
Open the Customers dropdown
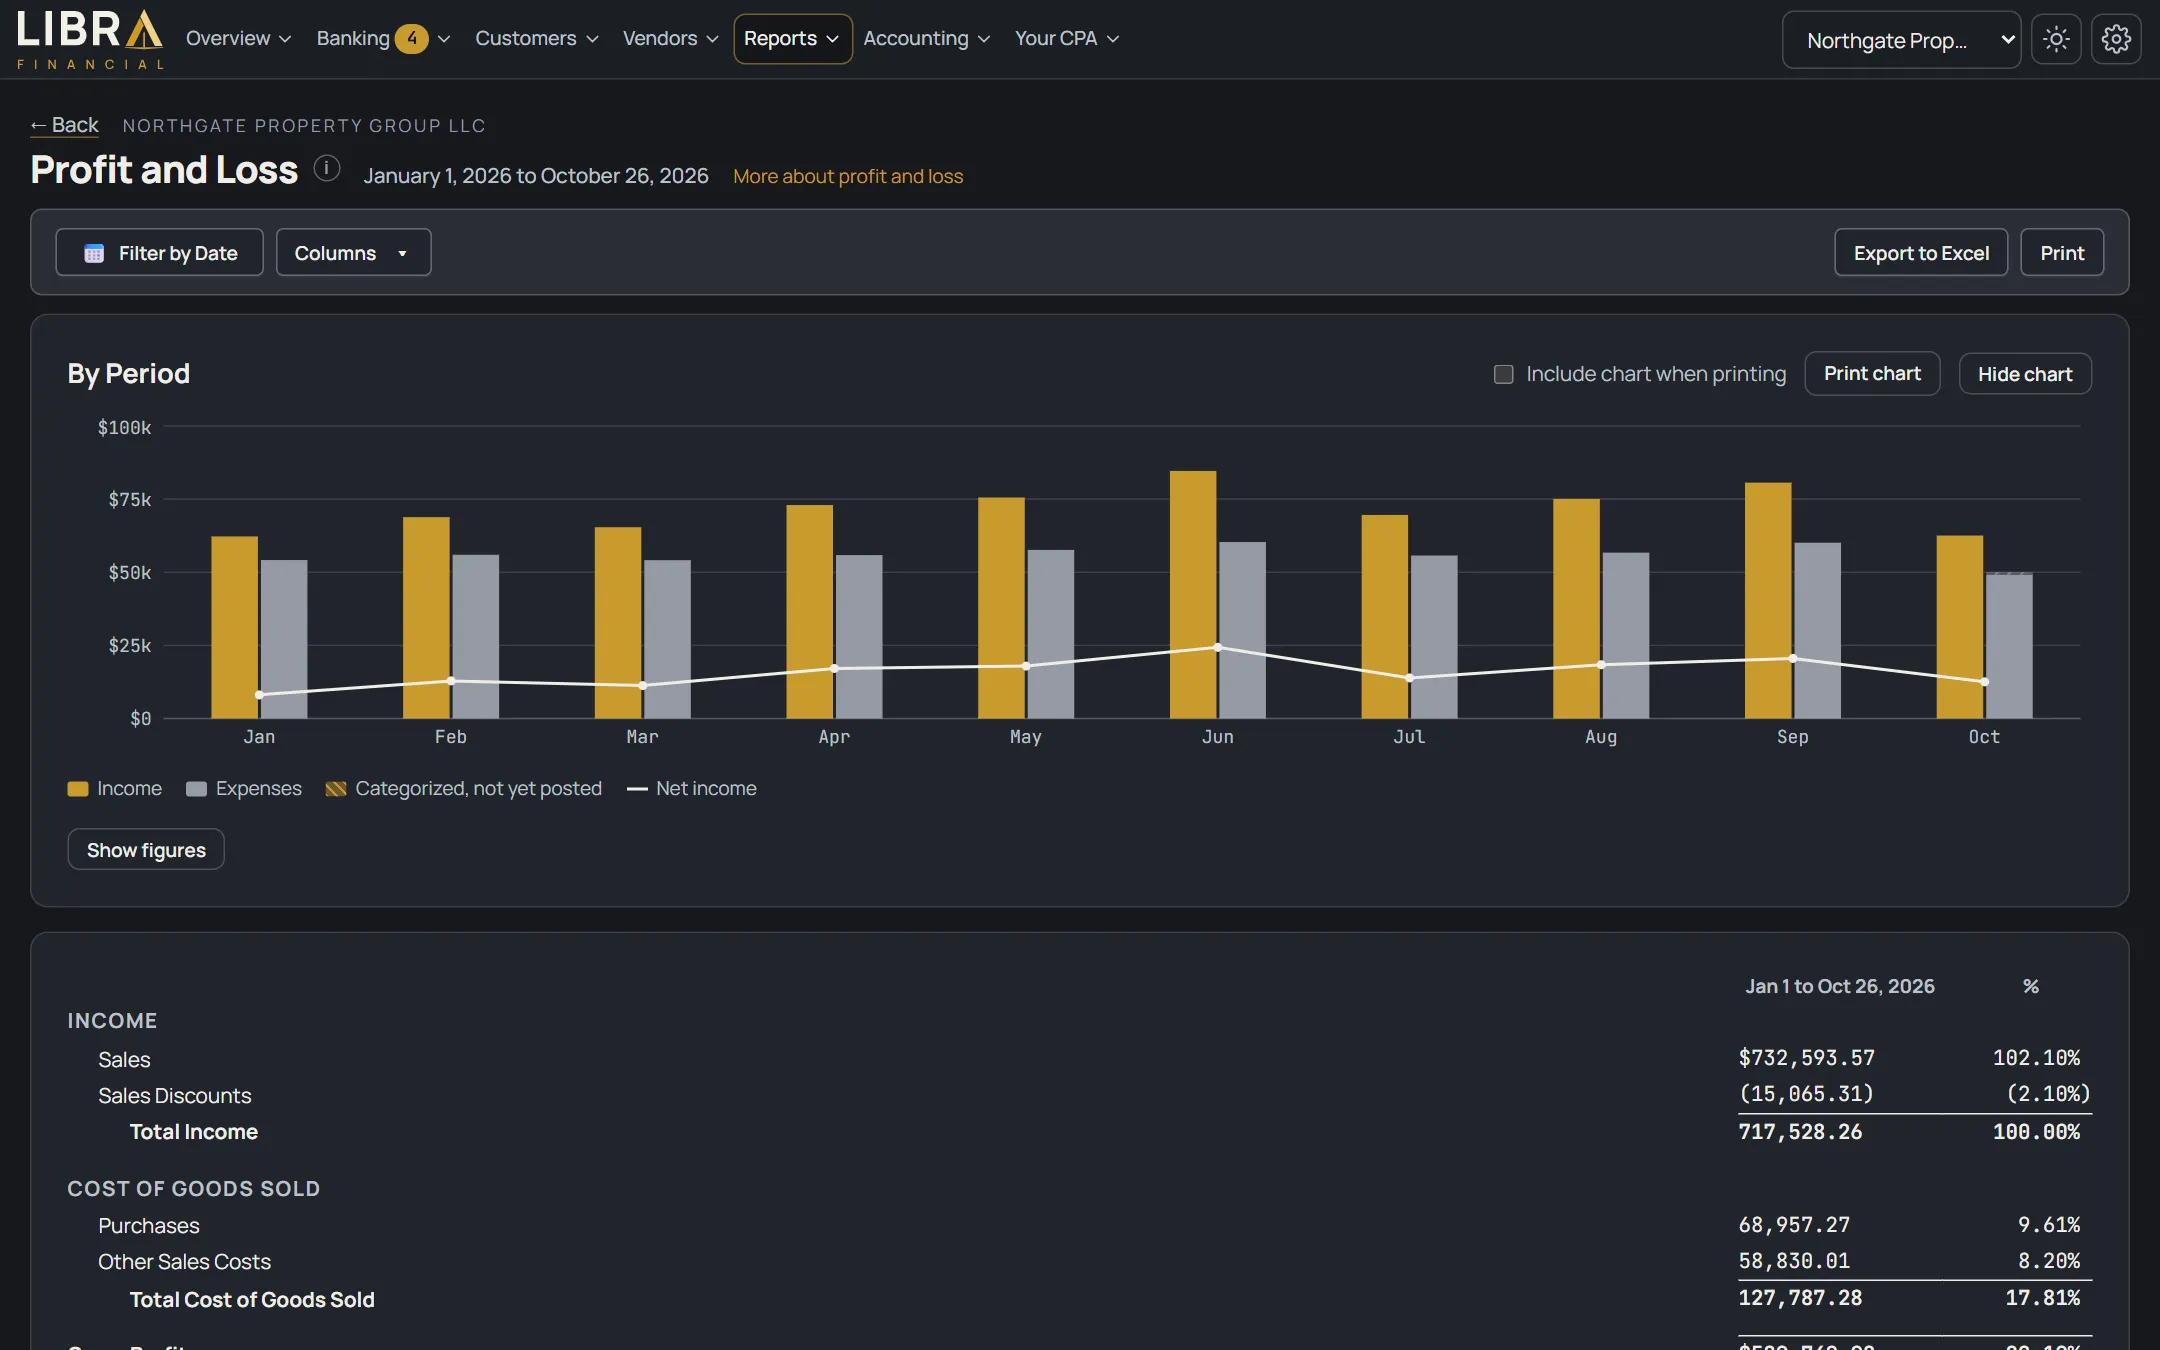[x=536, y=39]
